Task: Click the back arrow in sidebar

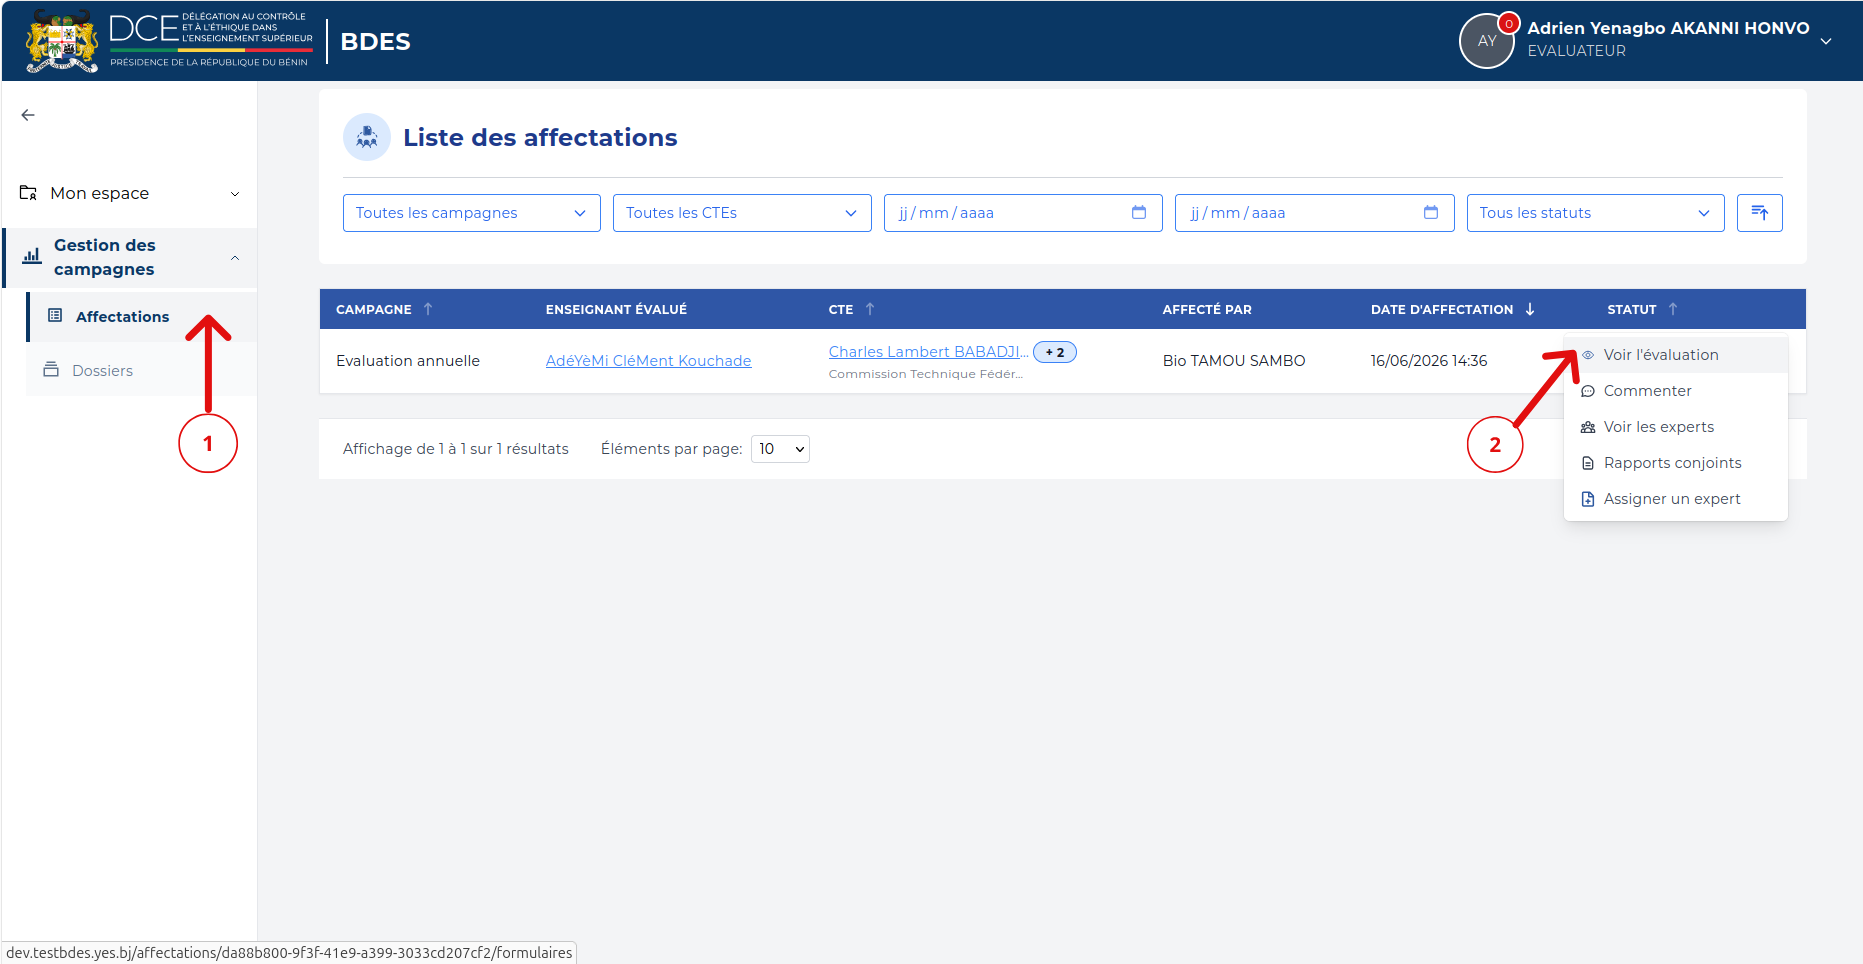Action: click(x=28, y=115)
